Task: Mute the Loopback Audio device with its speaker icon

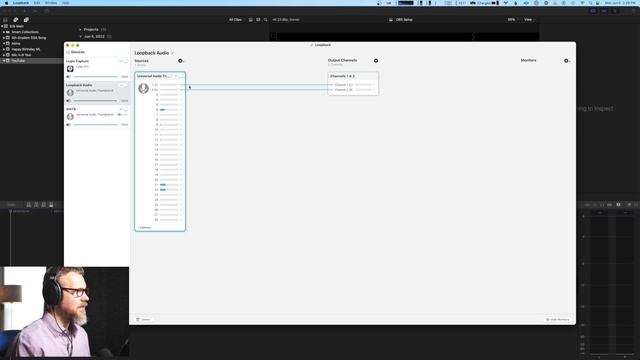Action: click(69, 101)
